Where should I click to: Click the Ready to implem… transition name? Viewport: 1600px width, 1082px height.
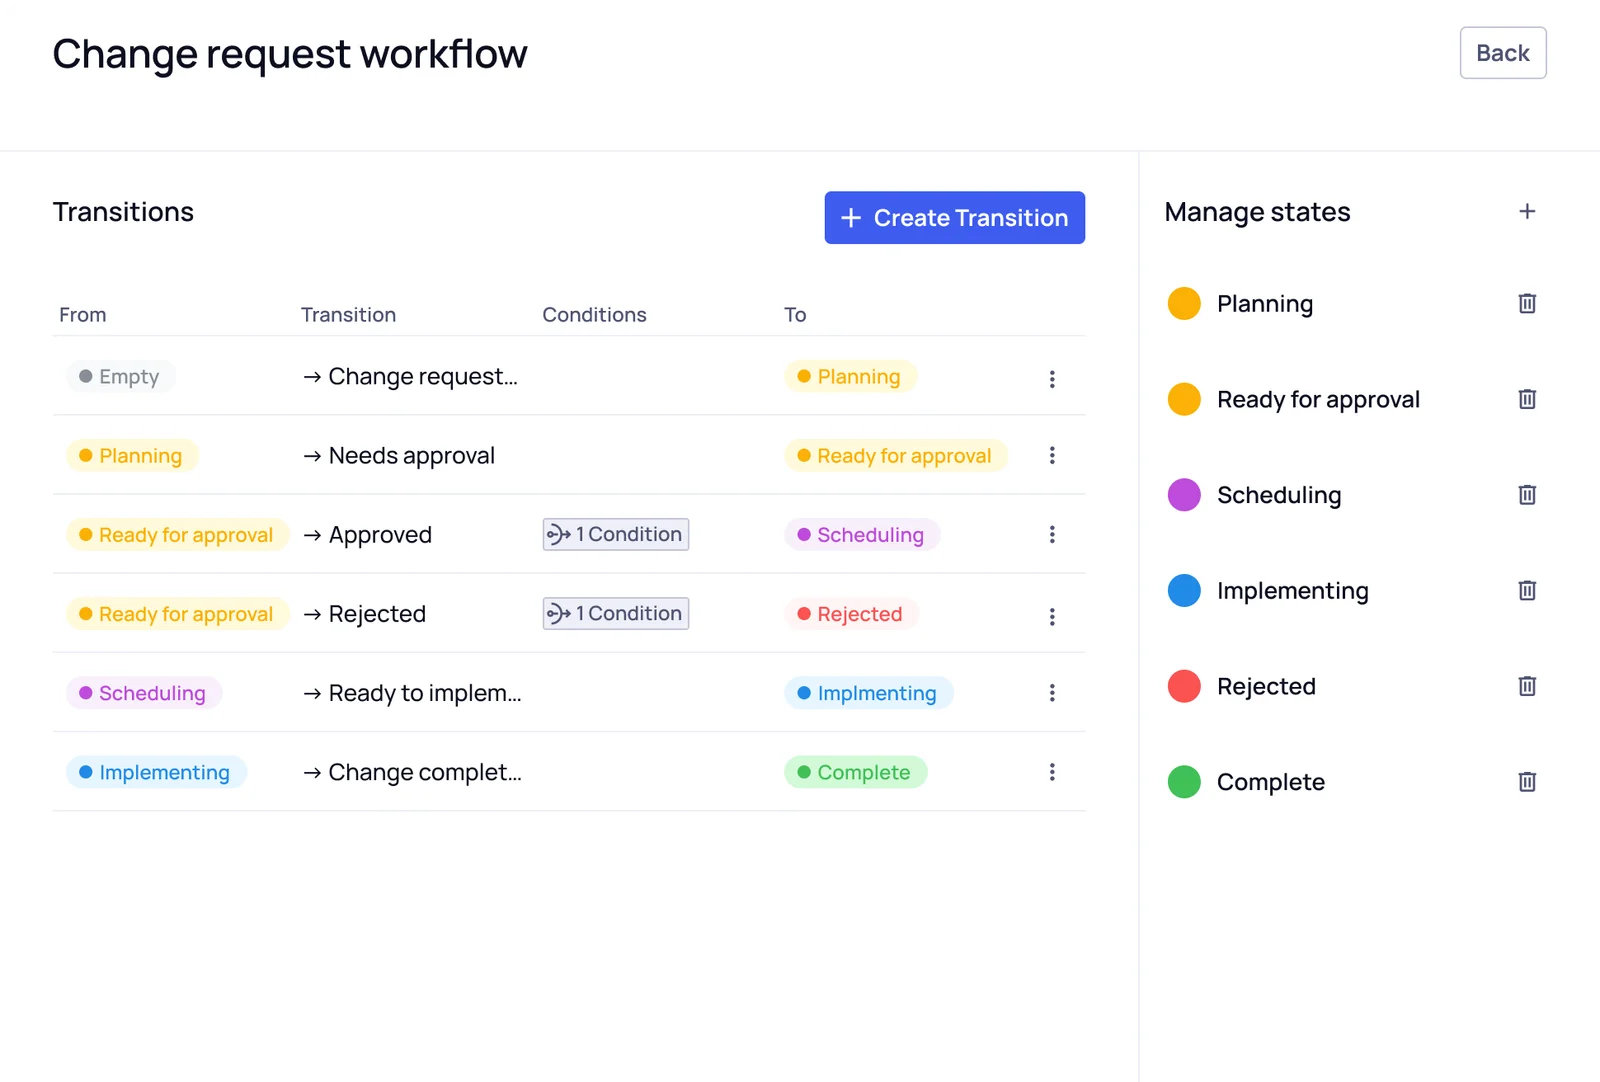tap(425, 693)
